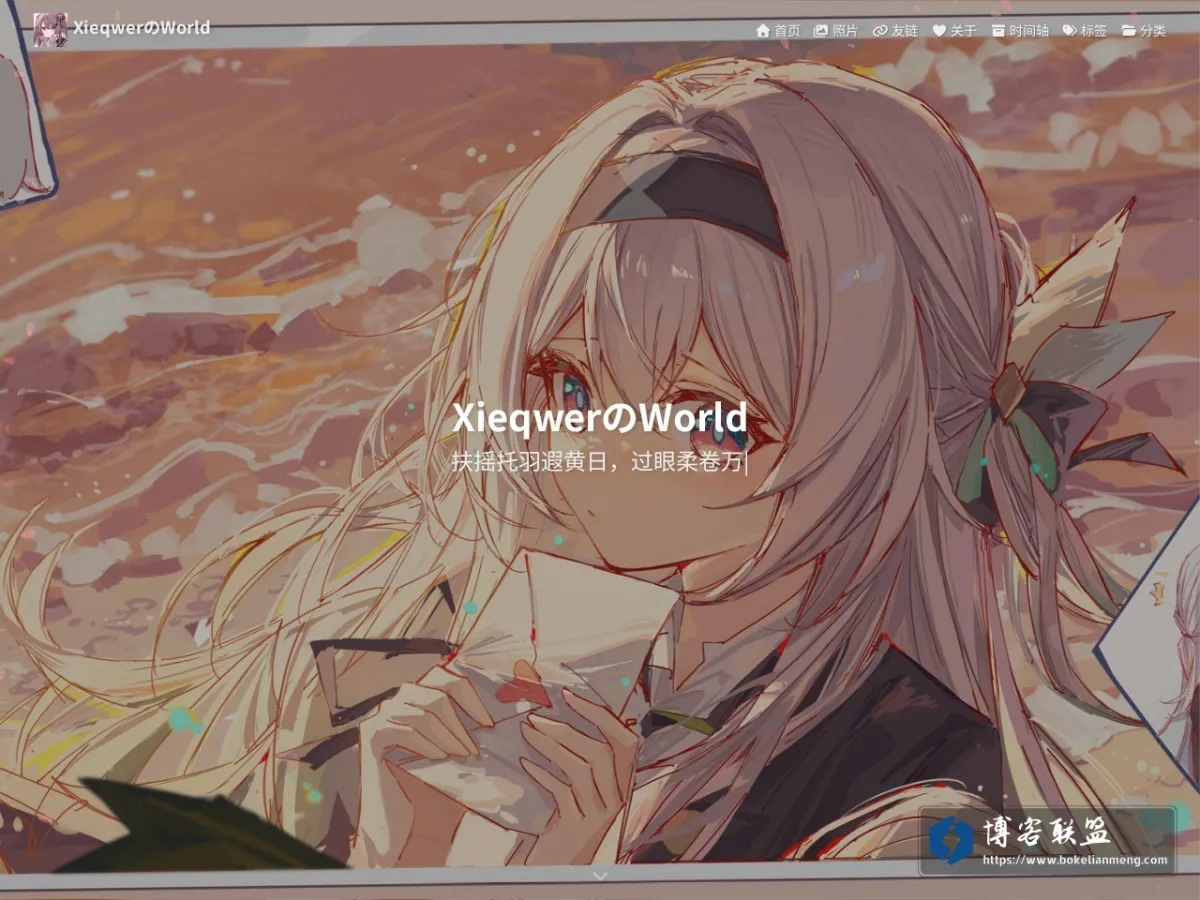Click the scroll-down chevron at page bottom
This screenshot has height=900, width=1200.
600,875
